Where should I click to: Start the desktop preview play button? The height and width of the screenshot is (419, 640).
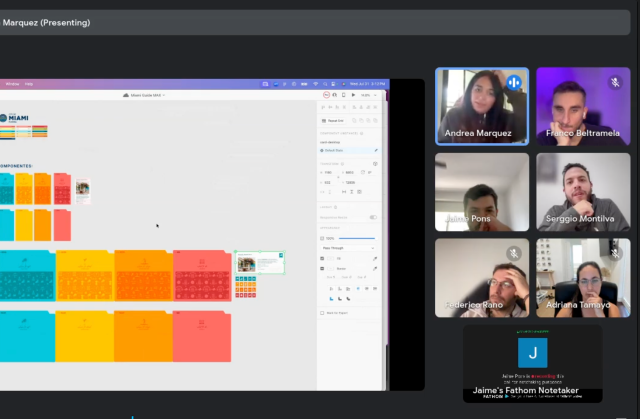point(353,95)
